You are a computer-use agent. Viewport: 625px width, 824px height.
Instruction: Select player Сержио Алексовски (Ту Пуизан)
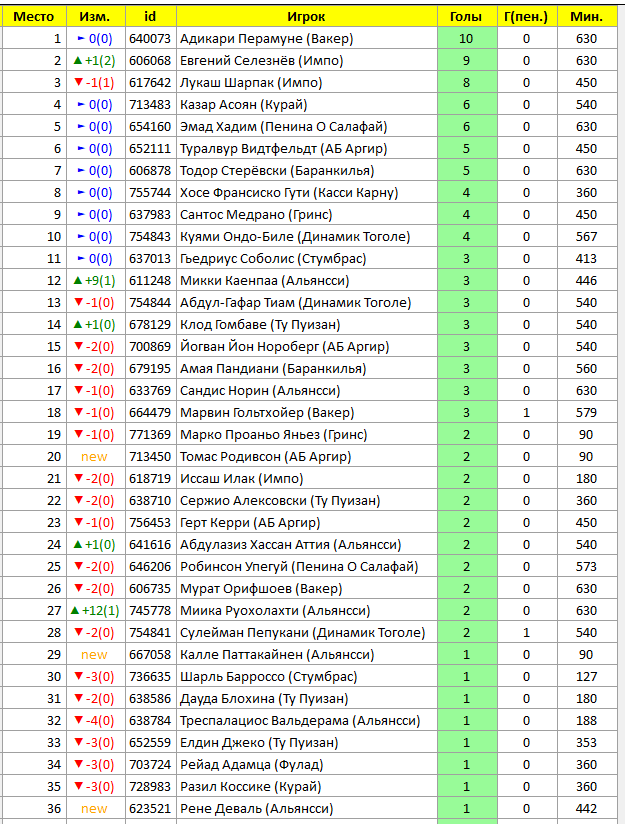(280, 501)
